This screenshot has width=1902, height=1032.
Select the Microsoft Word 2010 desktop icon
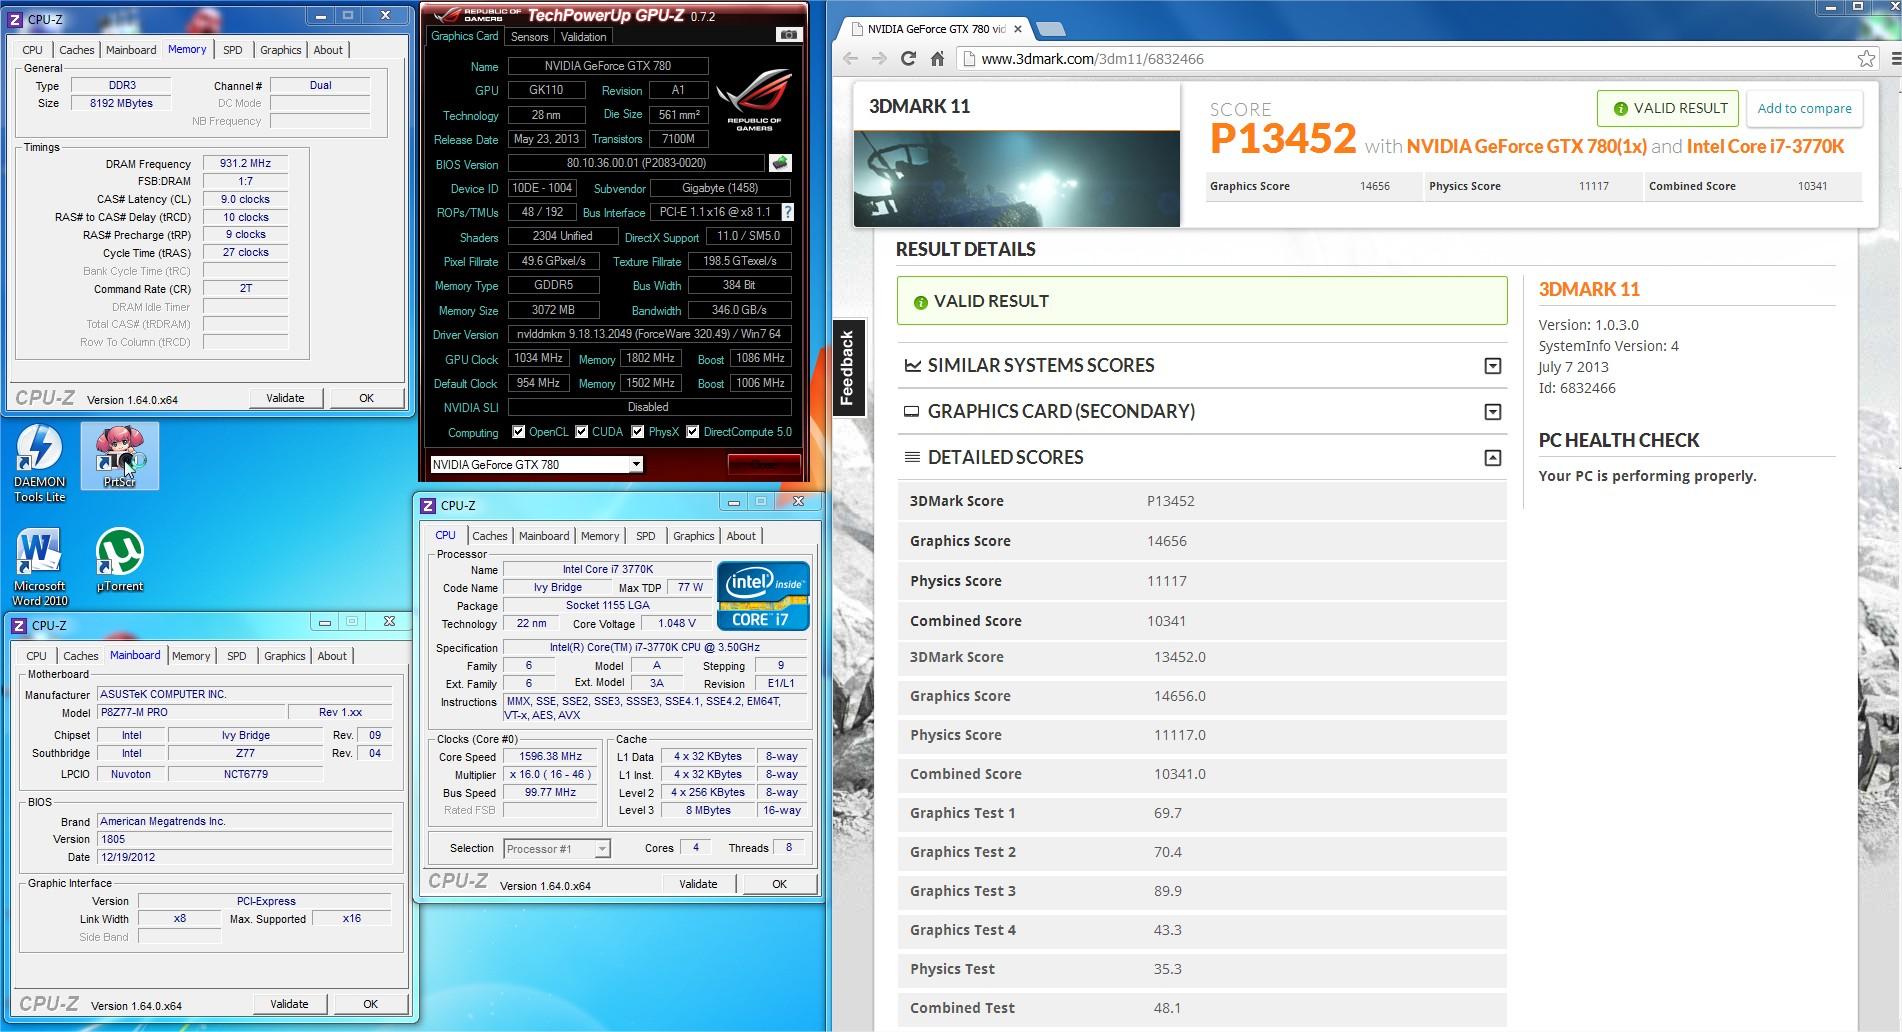(x=39, y=567)
